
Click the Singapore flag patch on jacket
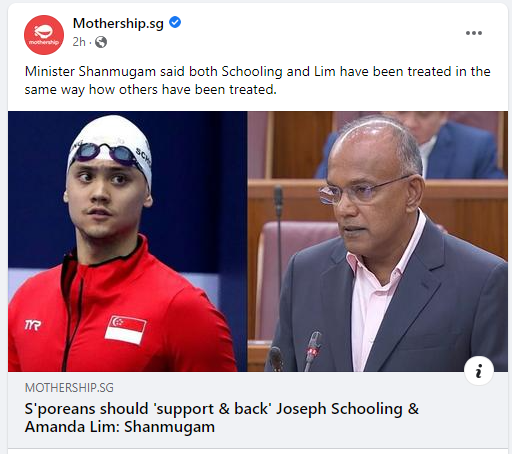pyautogui.click(x=126, y=330)
